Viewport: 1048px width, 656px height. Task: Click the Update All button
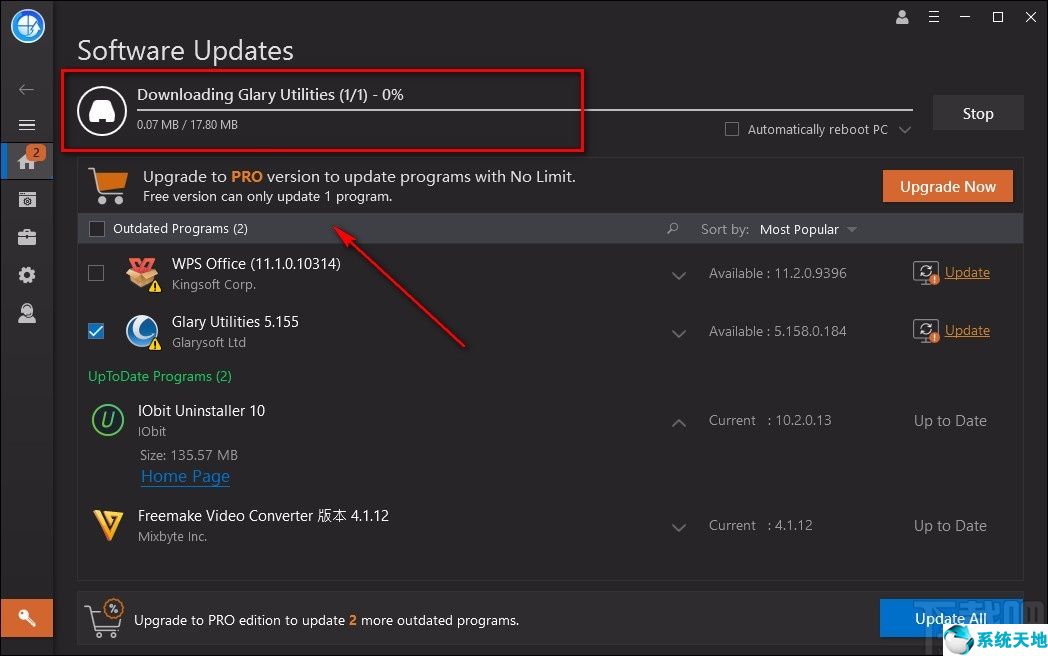click(950, 618)
